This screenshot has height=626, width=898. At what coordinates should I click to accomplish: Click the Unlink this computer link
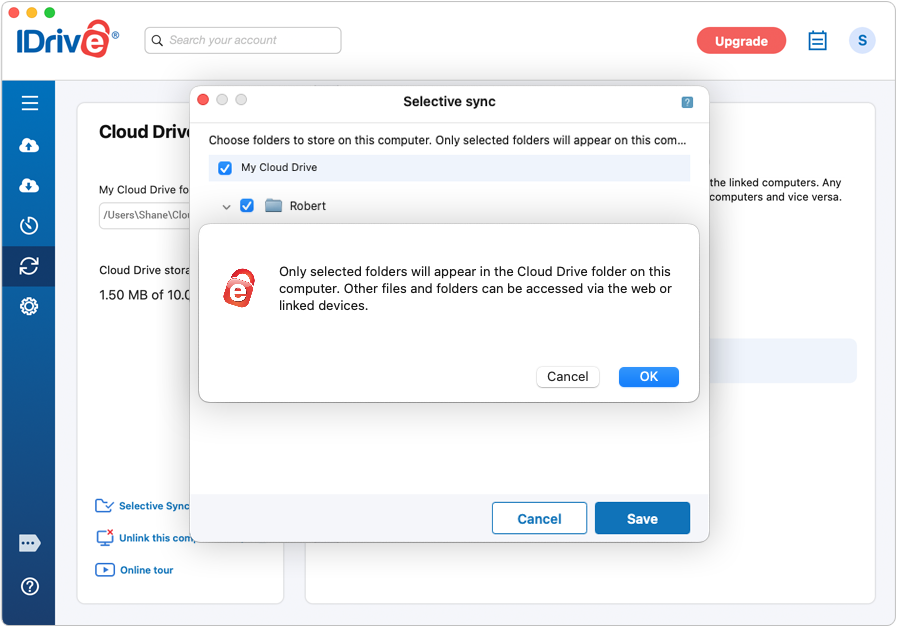click(x=157, y=538)
